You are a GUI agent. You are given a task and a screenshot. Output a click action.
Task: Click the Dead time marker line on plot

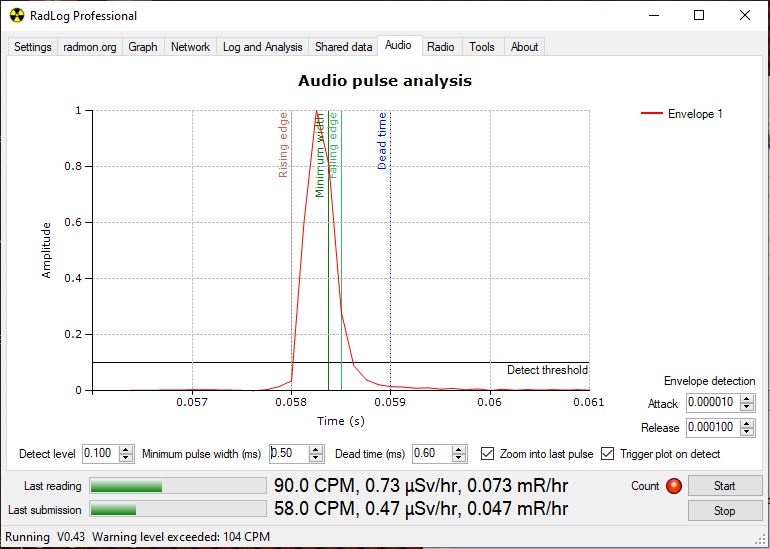click(x=390, y=250)
